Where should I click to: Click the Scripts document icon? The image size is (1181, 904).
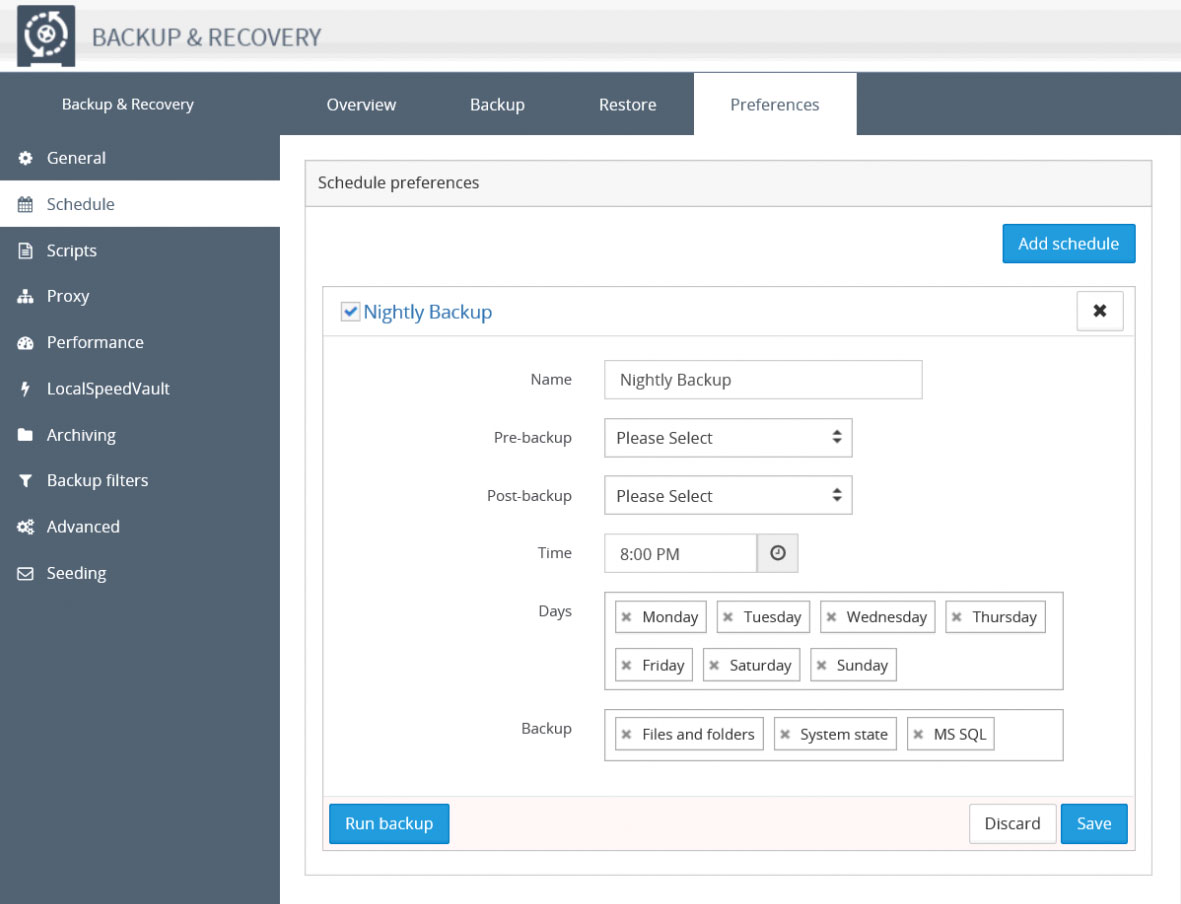(x=28, y=250)
